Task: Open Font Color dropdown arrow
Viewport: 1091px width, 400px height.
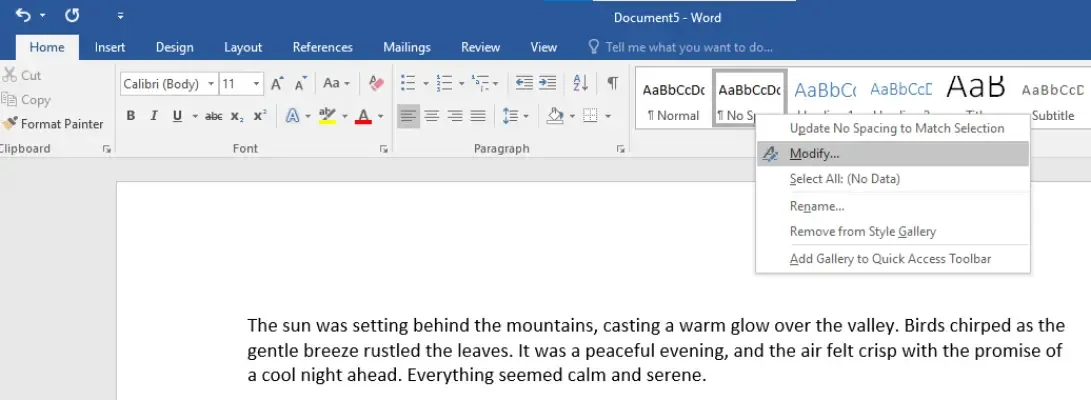Action: coord(381,116)
